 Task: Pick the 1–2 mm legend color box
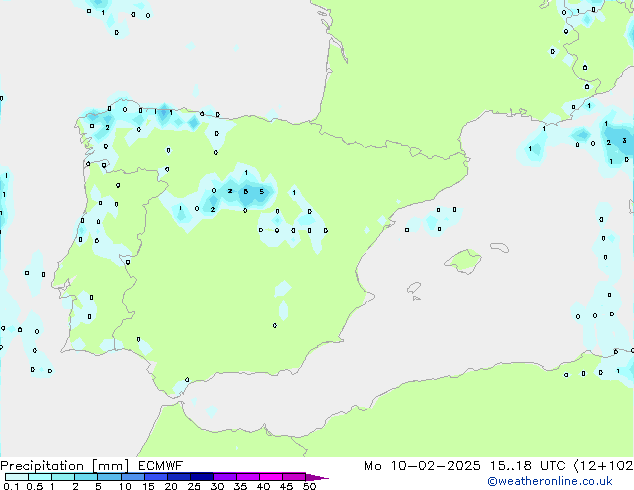(x=63, y=477)
